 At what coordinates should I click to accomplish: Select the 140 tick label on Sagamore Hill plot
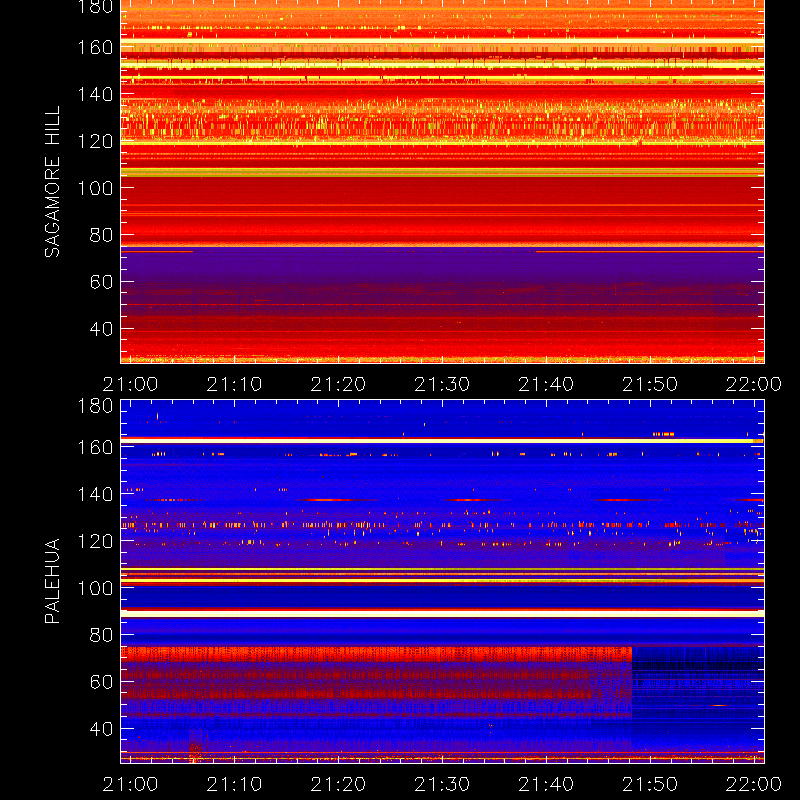95,94
